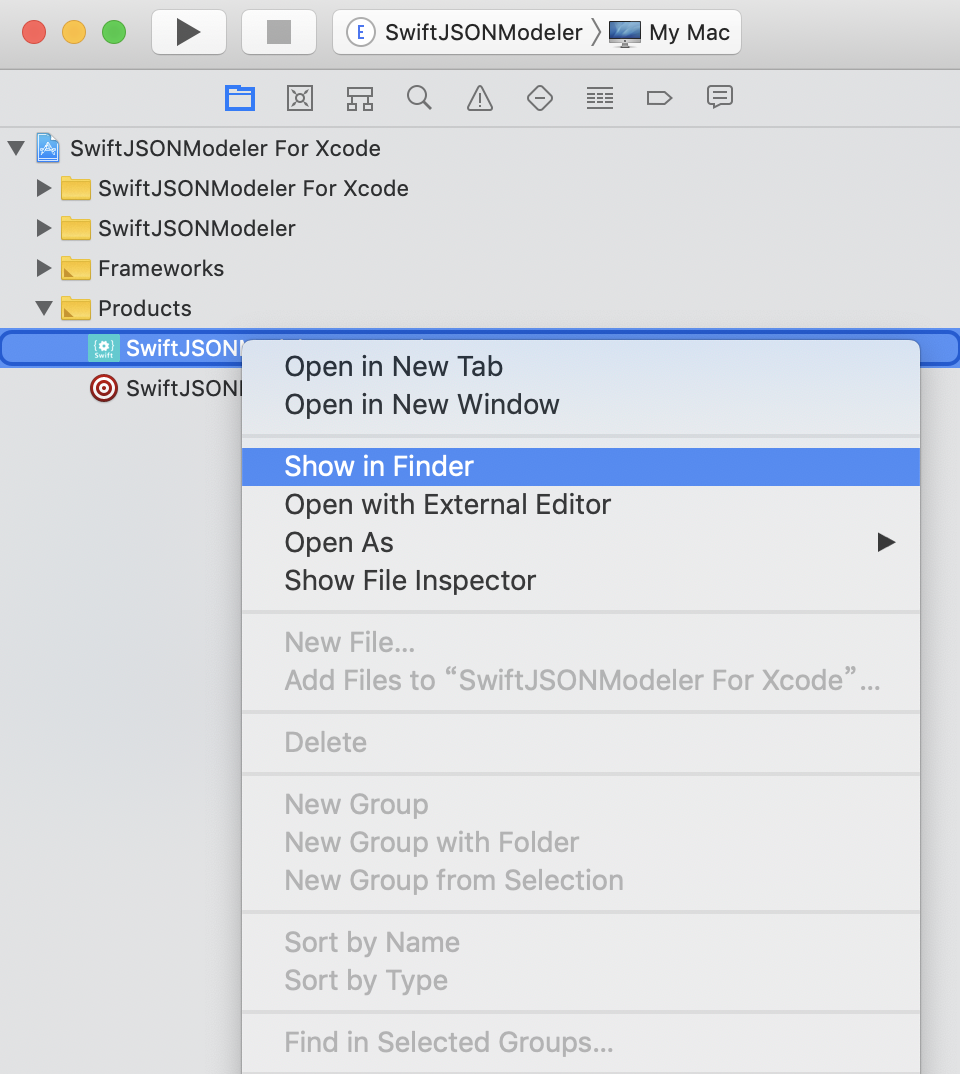The height and width of the screenshot is (1074, 960).
Task: Show the Report navigator
Action: pos(720,98)
